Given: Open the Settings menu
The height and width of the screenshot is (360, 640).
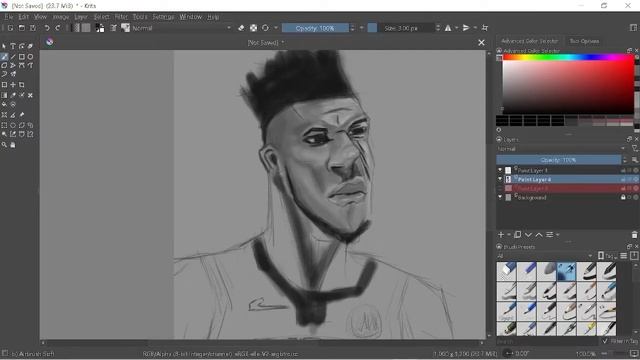Looking at the screenshot, I should click(163, 17).
